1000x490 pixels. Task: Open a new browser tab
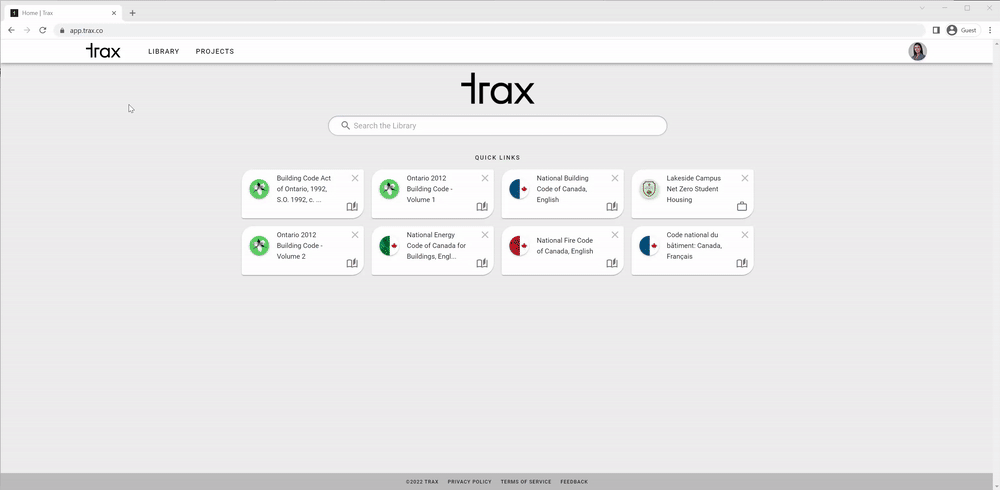pos(133,13)
